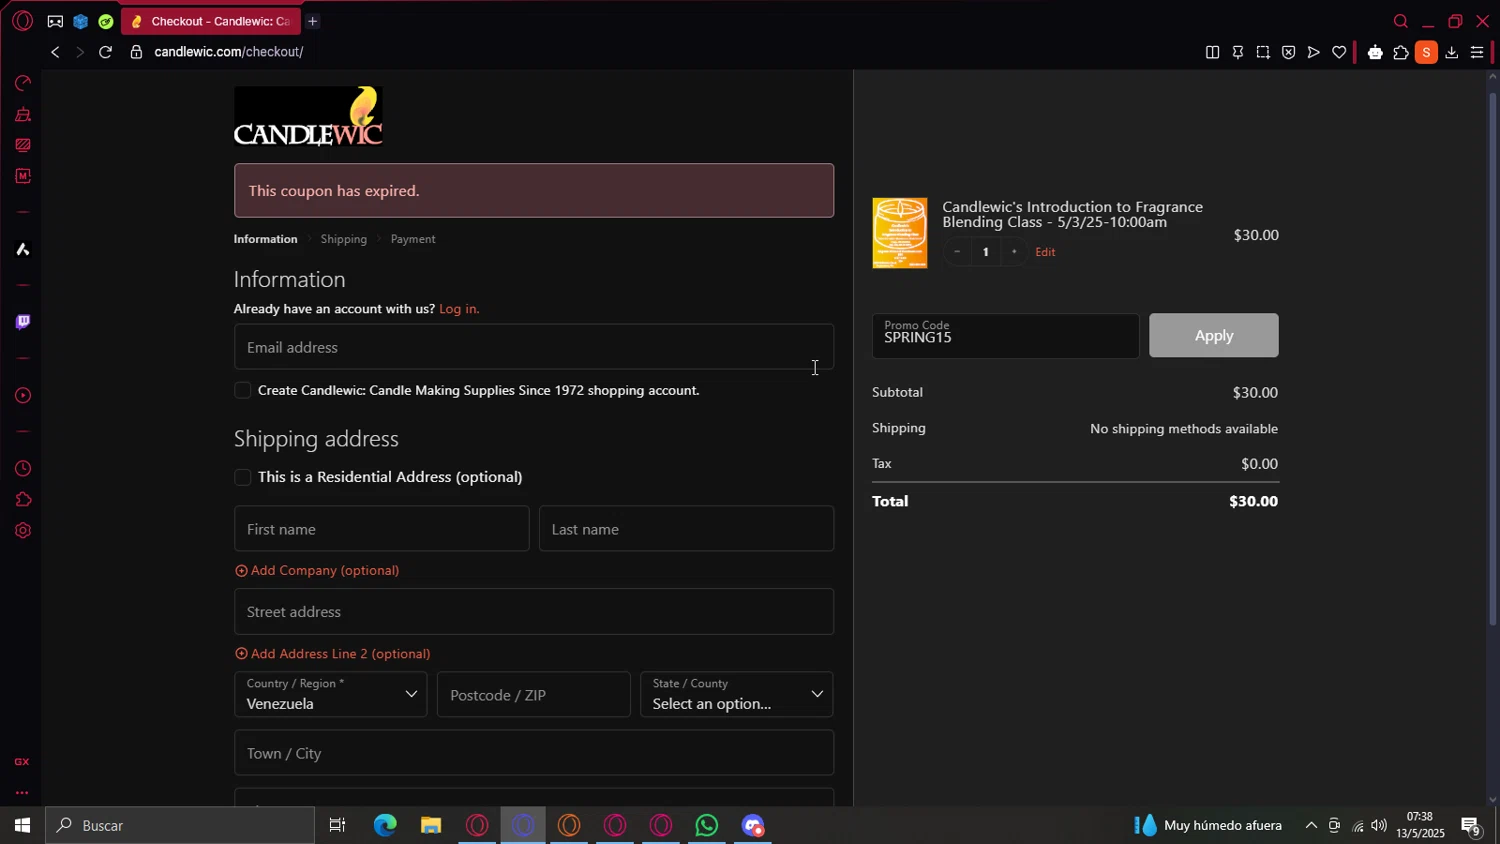Decrease item quantity with minus
The image size is (1500, 844).
[x=957, y=252]
